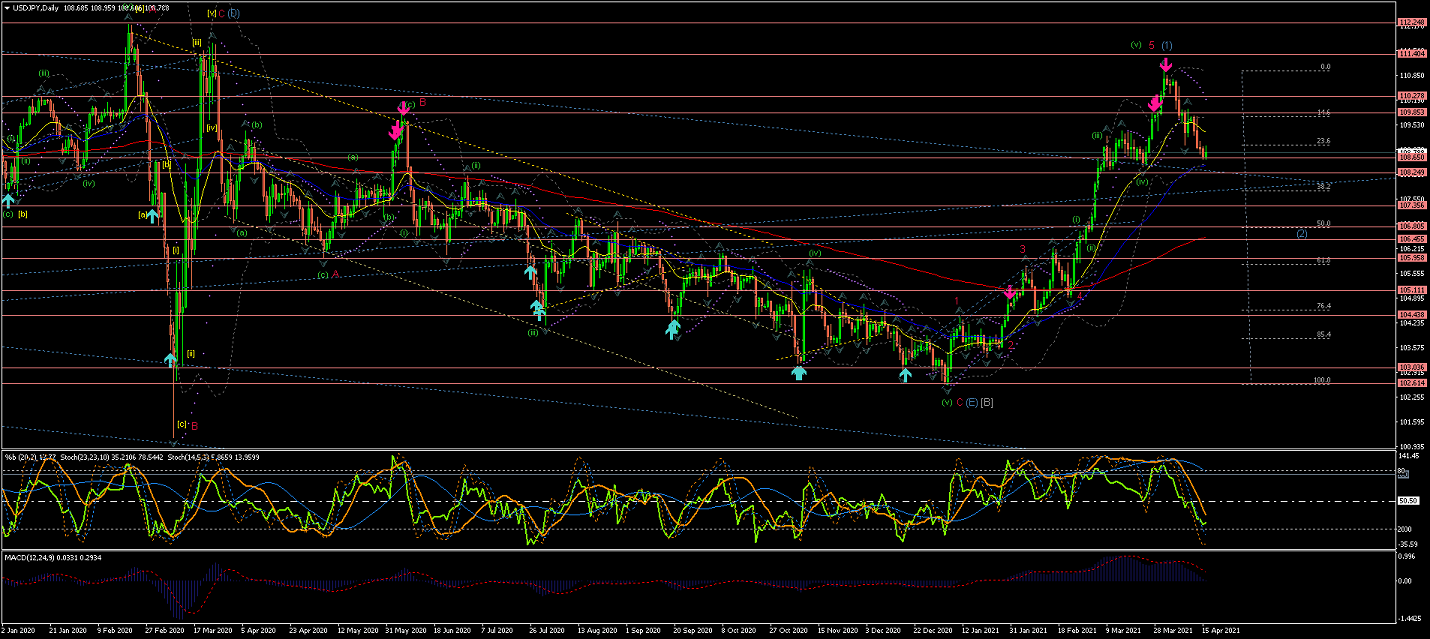Click the Fibonacci 76.4 level label
Viewport: 1430px width, 639px height.
[1323, 306]
